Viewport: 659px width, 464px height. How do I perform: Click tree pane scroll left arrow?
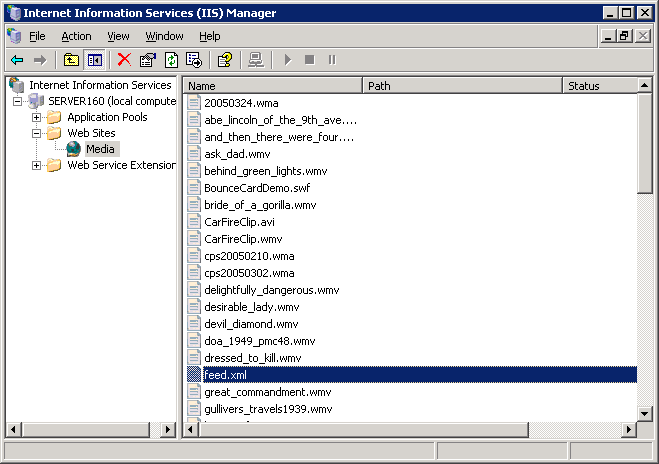coord(13,430)
